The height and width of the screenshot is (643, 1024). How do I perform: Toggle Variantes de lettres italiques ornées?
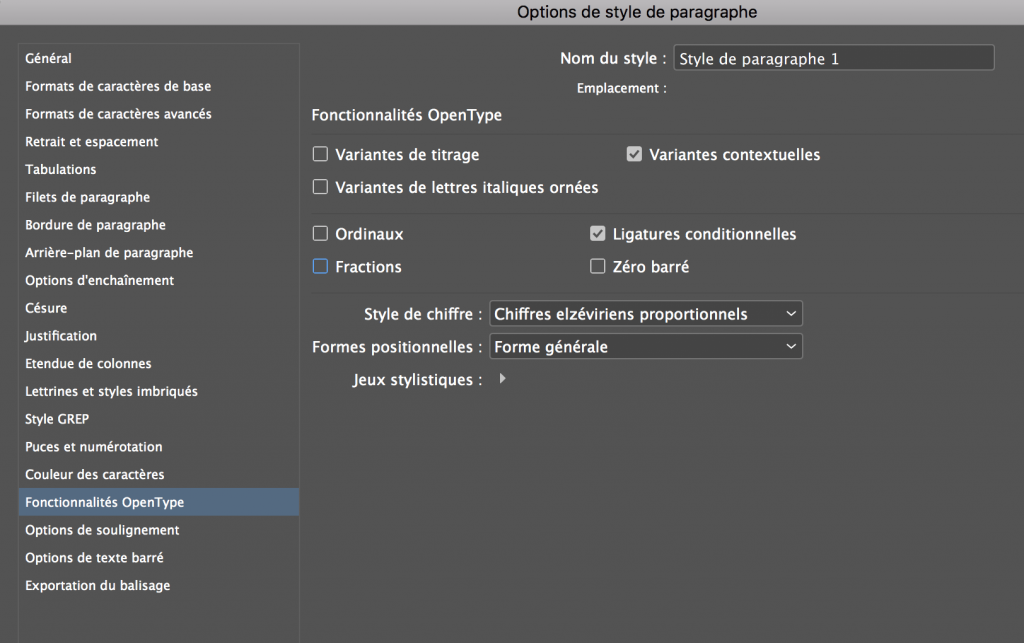[x=321, y=187]
